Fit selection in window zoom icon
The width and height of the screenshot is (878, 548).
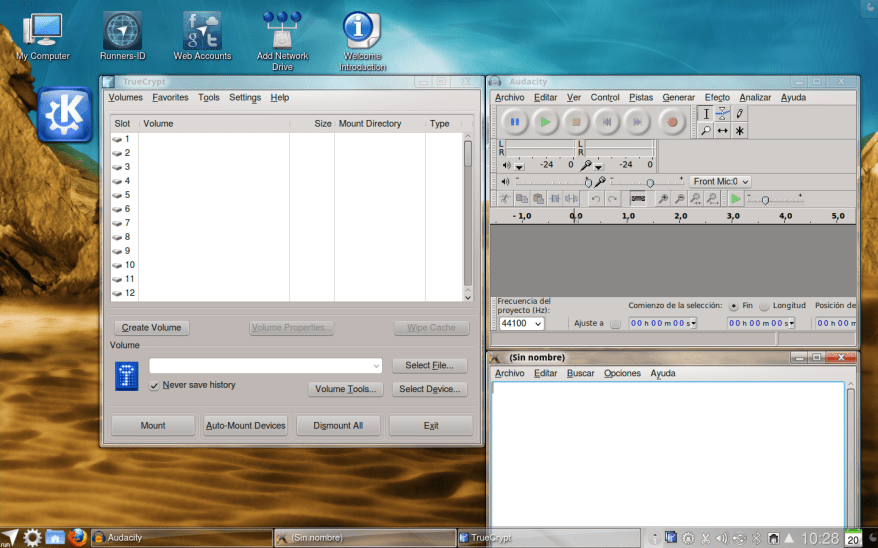695,199
